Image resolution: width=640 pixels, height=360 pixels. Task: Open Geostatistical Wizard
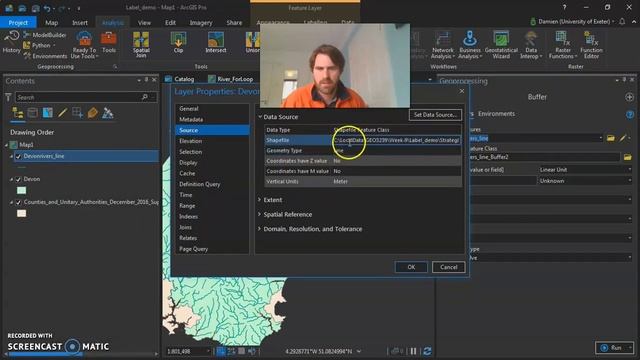point(501,45)
